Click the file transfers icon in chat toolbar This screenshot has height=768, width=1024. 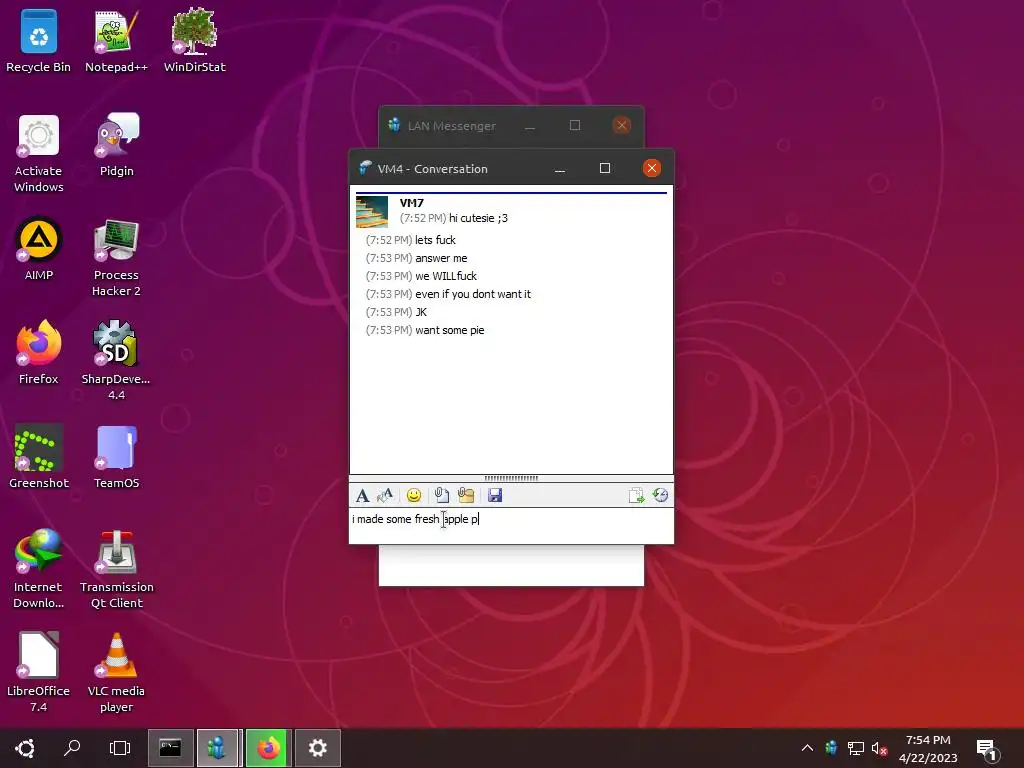coord(636,495)
